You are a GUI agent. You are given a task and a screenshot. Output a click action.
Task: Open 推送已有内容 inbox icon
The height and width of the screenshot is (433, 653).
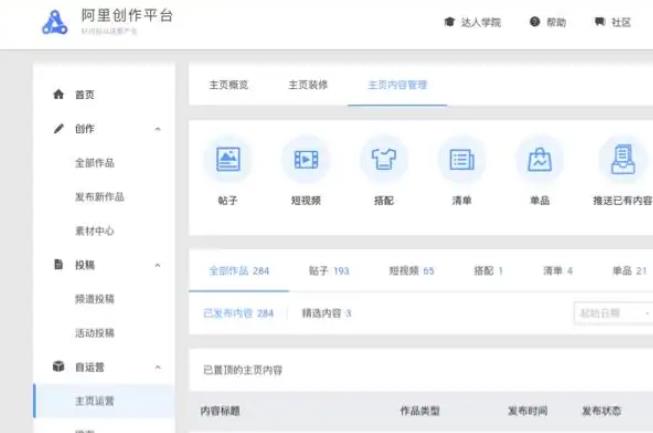[x=621, y=159]
